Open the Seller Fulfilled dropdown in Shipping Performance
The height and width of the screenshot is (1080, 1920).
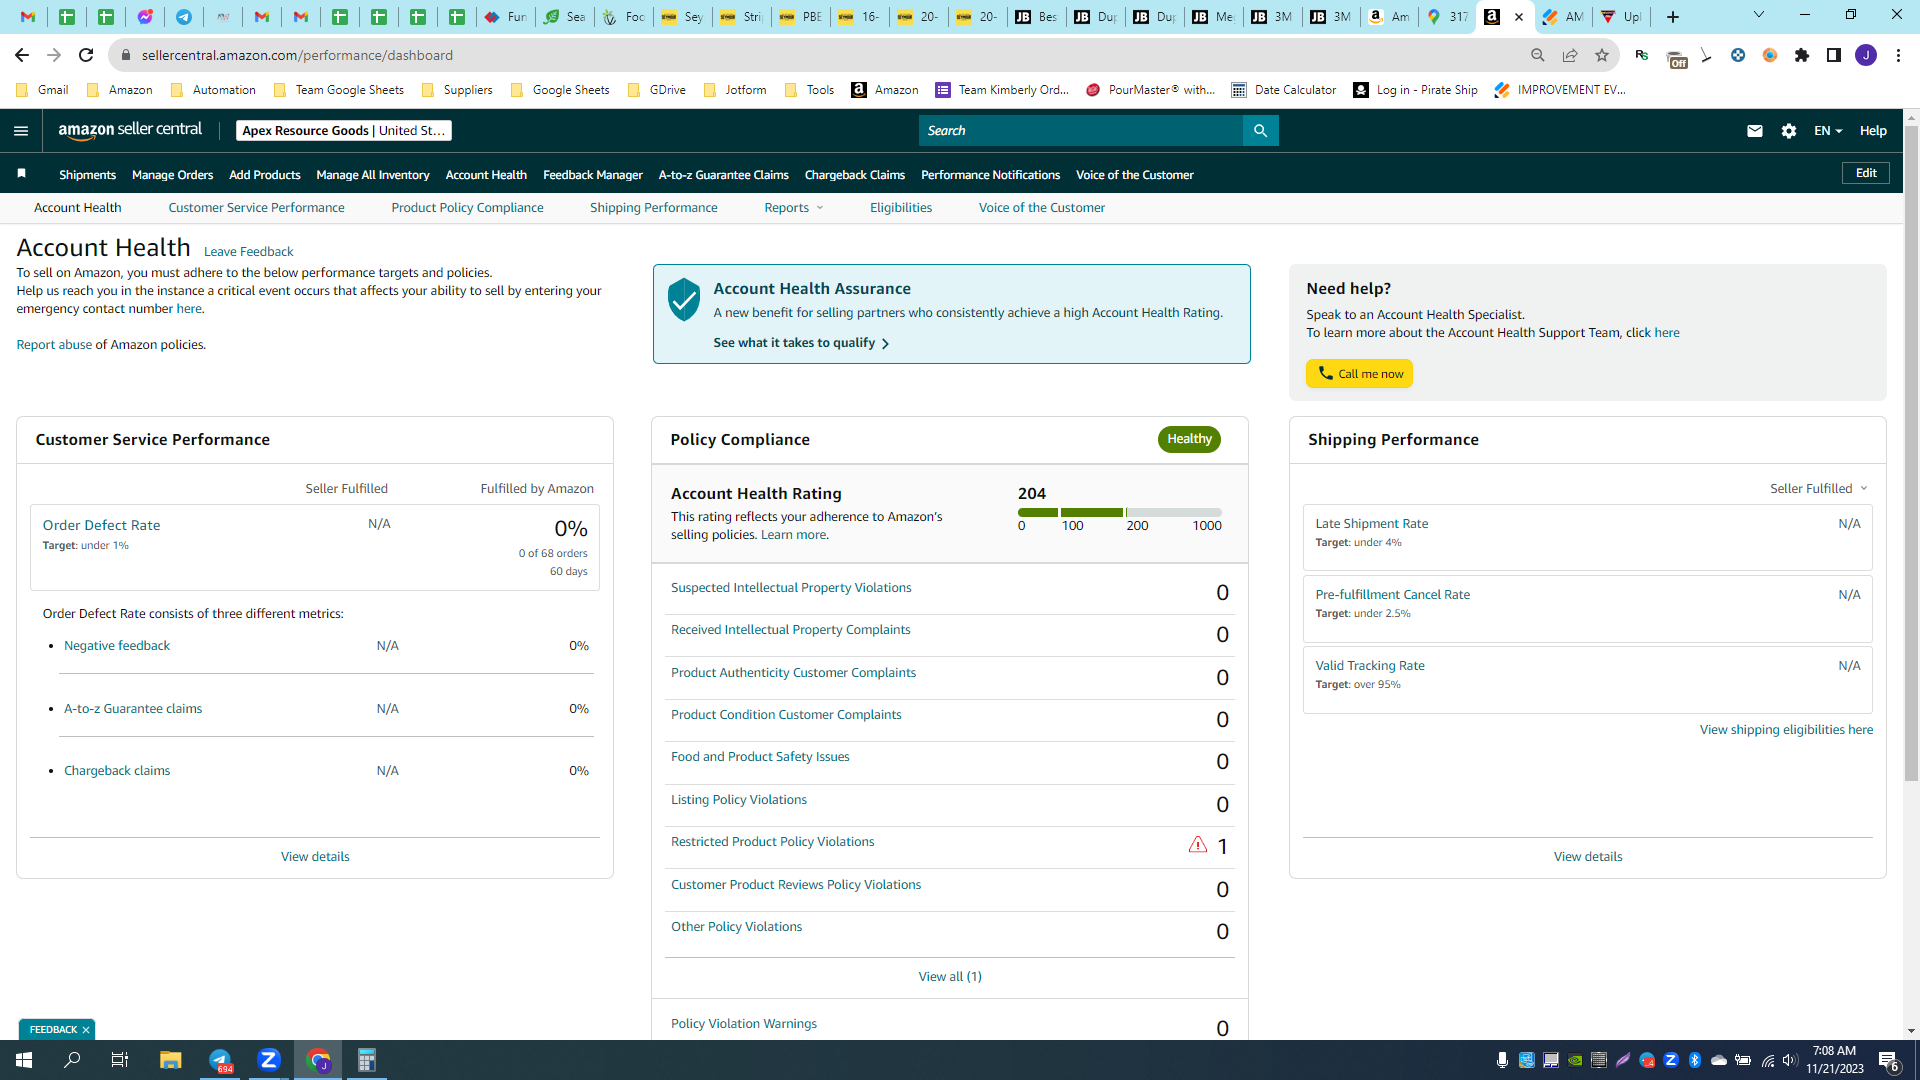[1818, 489]
